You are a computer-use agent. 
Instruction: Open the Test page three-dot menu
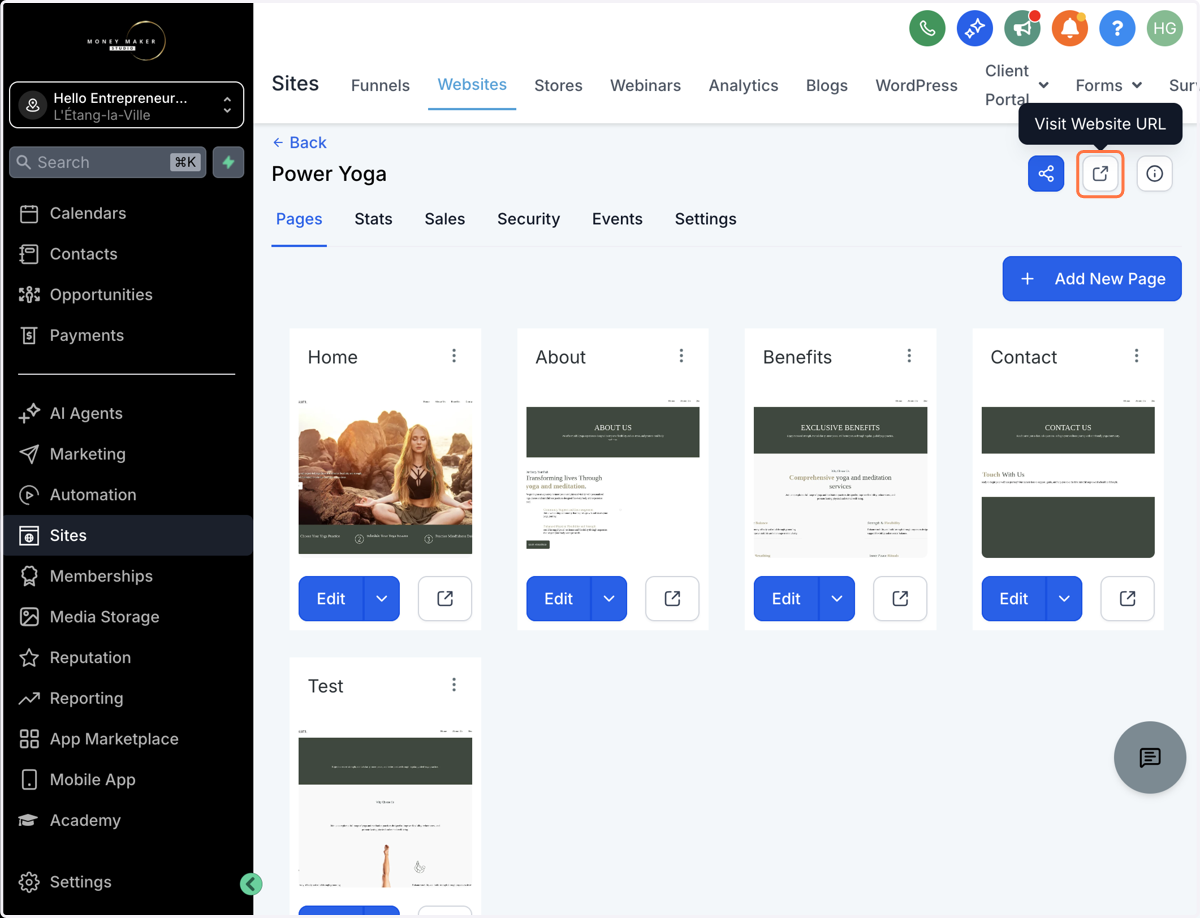454,685
